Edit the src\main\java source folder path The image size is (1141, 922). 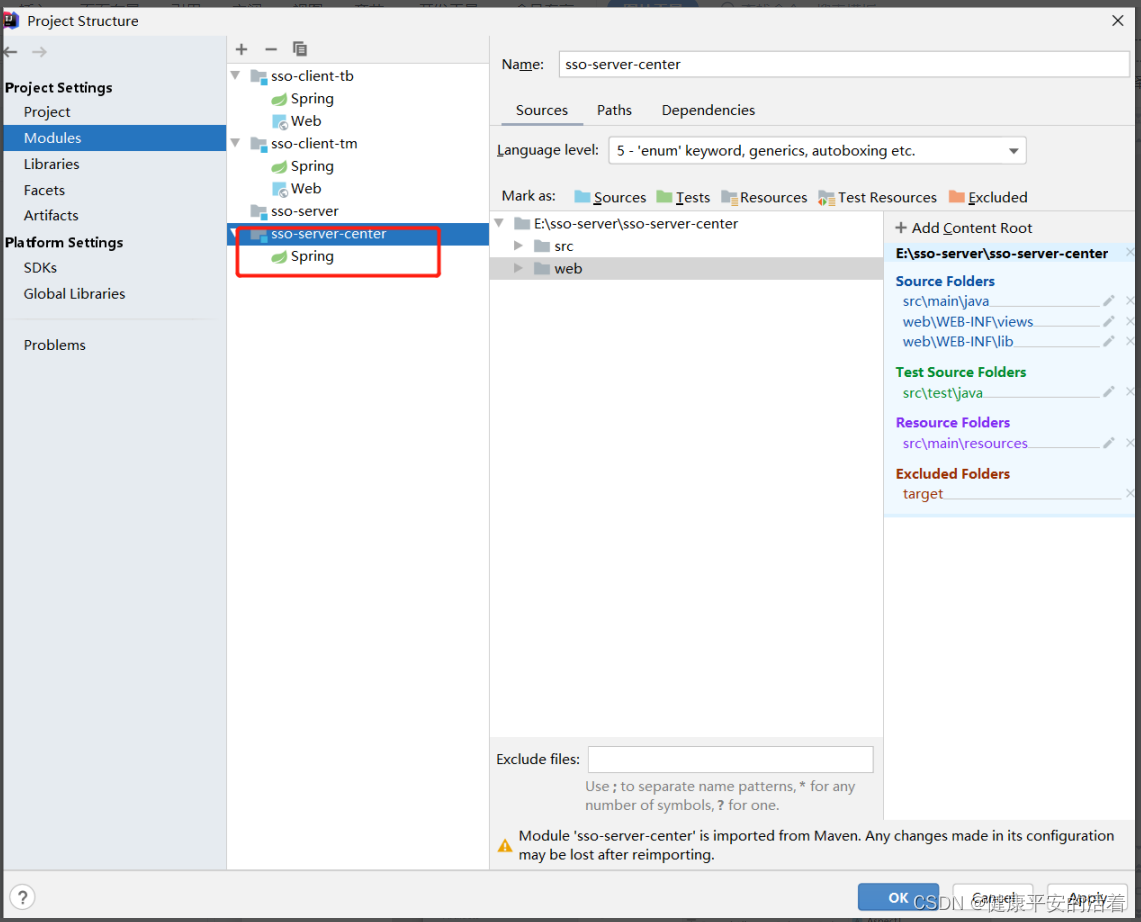pos(1108,301)
